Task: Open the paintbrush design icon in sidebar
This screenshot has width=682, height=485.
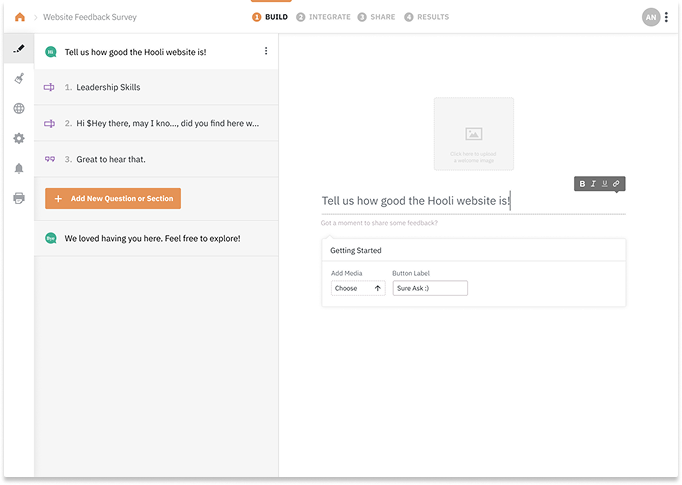Action: pos(19,78)
